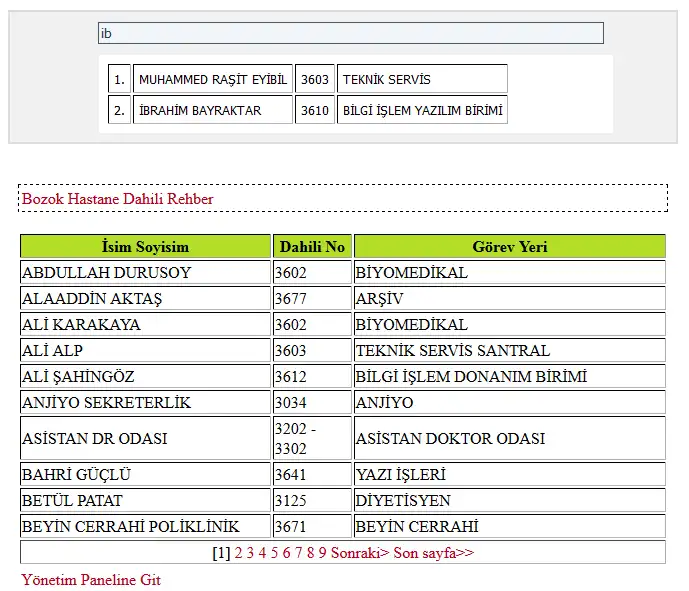Click the Sonraki> next page link
Screen dimensions: 689x591
tap(360, 552)
